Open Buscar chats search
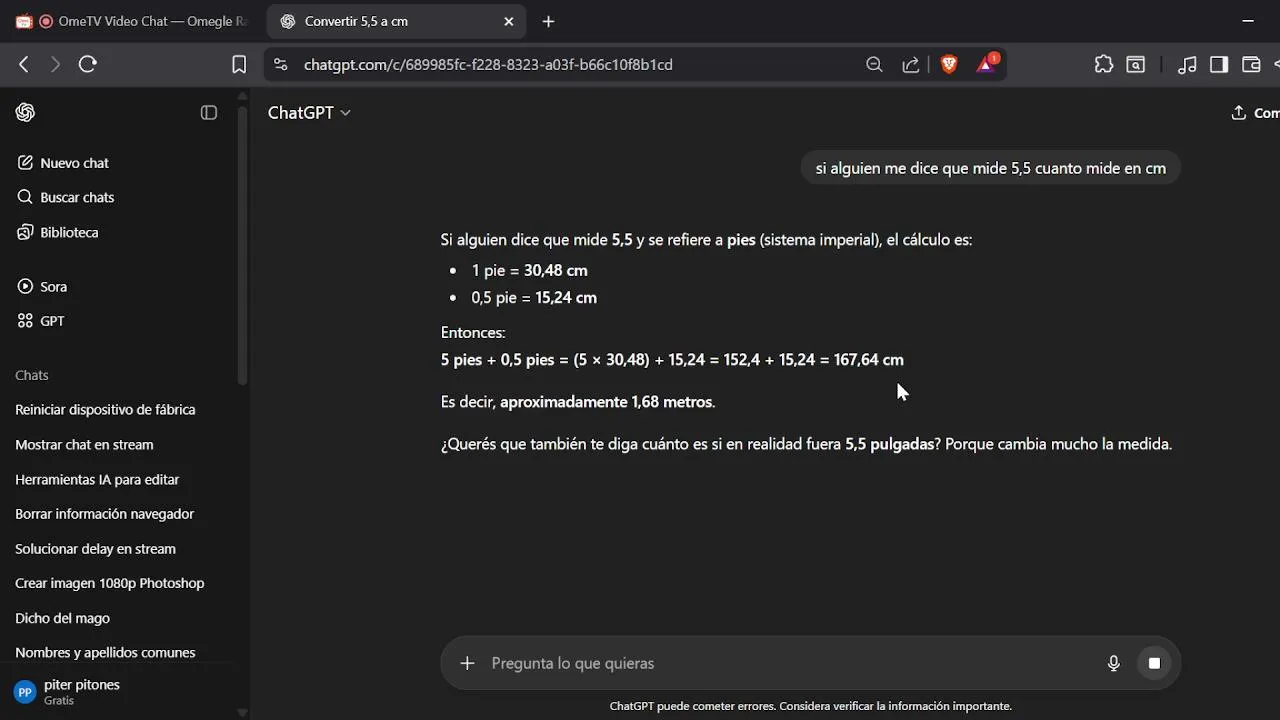The width and height of the screenshot is (1280, 720). (66, 197)
